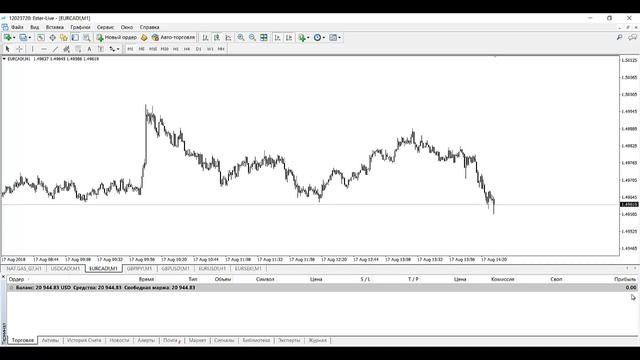Select the Cursor arrow tool
The height and width of the screenshot is (360, 640).
(x=7, y=49)
